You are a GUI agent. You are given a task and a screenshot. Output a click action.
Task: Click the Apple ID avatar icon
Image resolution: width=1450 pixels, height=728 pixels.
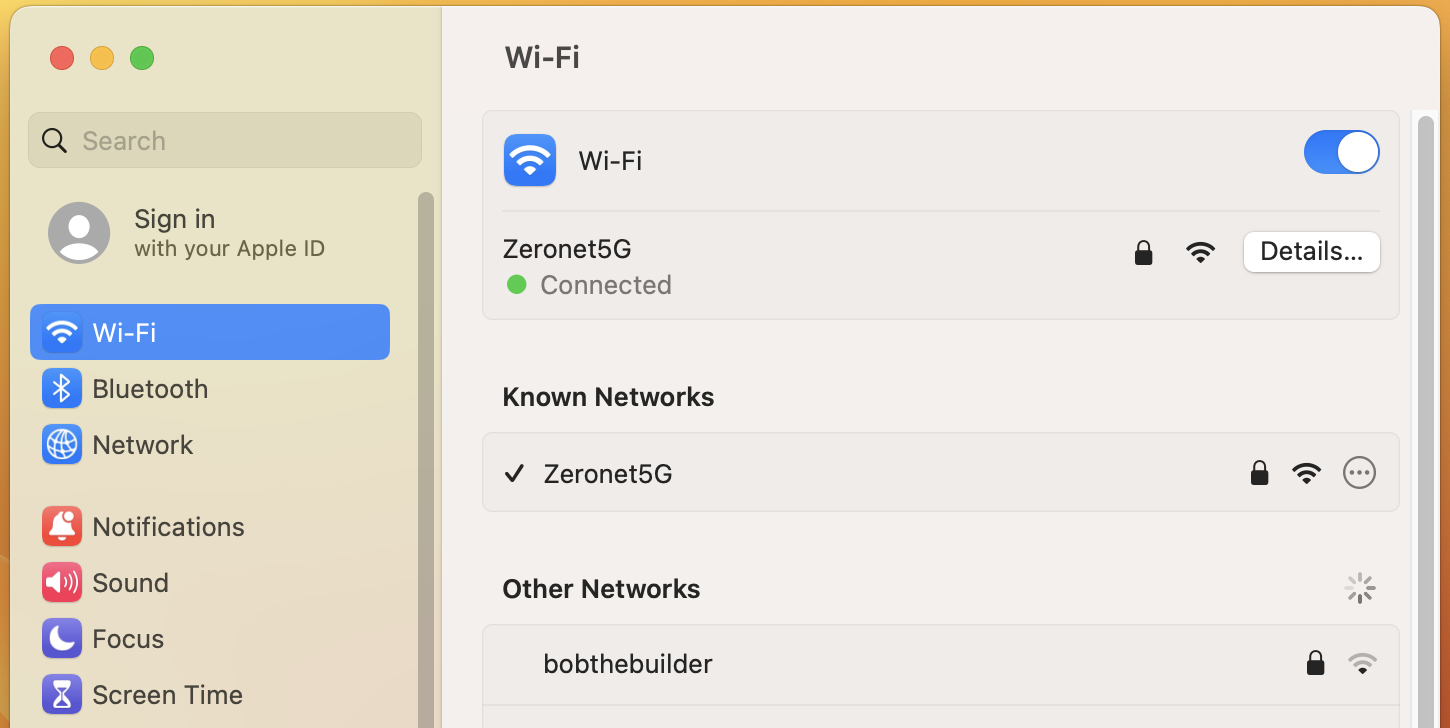79,233
